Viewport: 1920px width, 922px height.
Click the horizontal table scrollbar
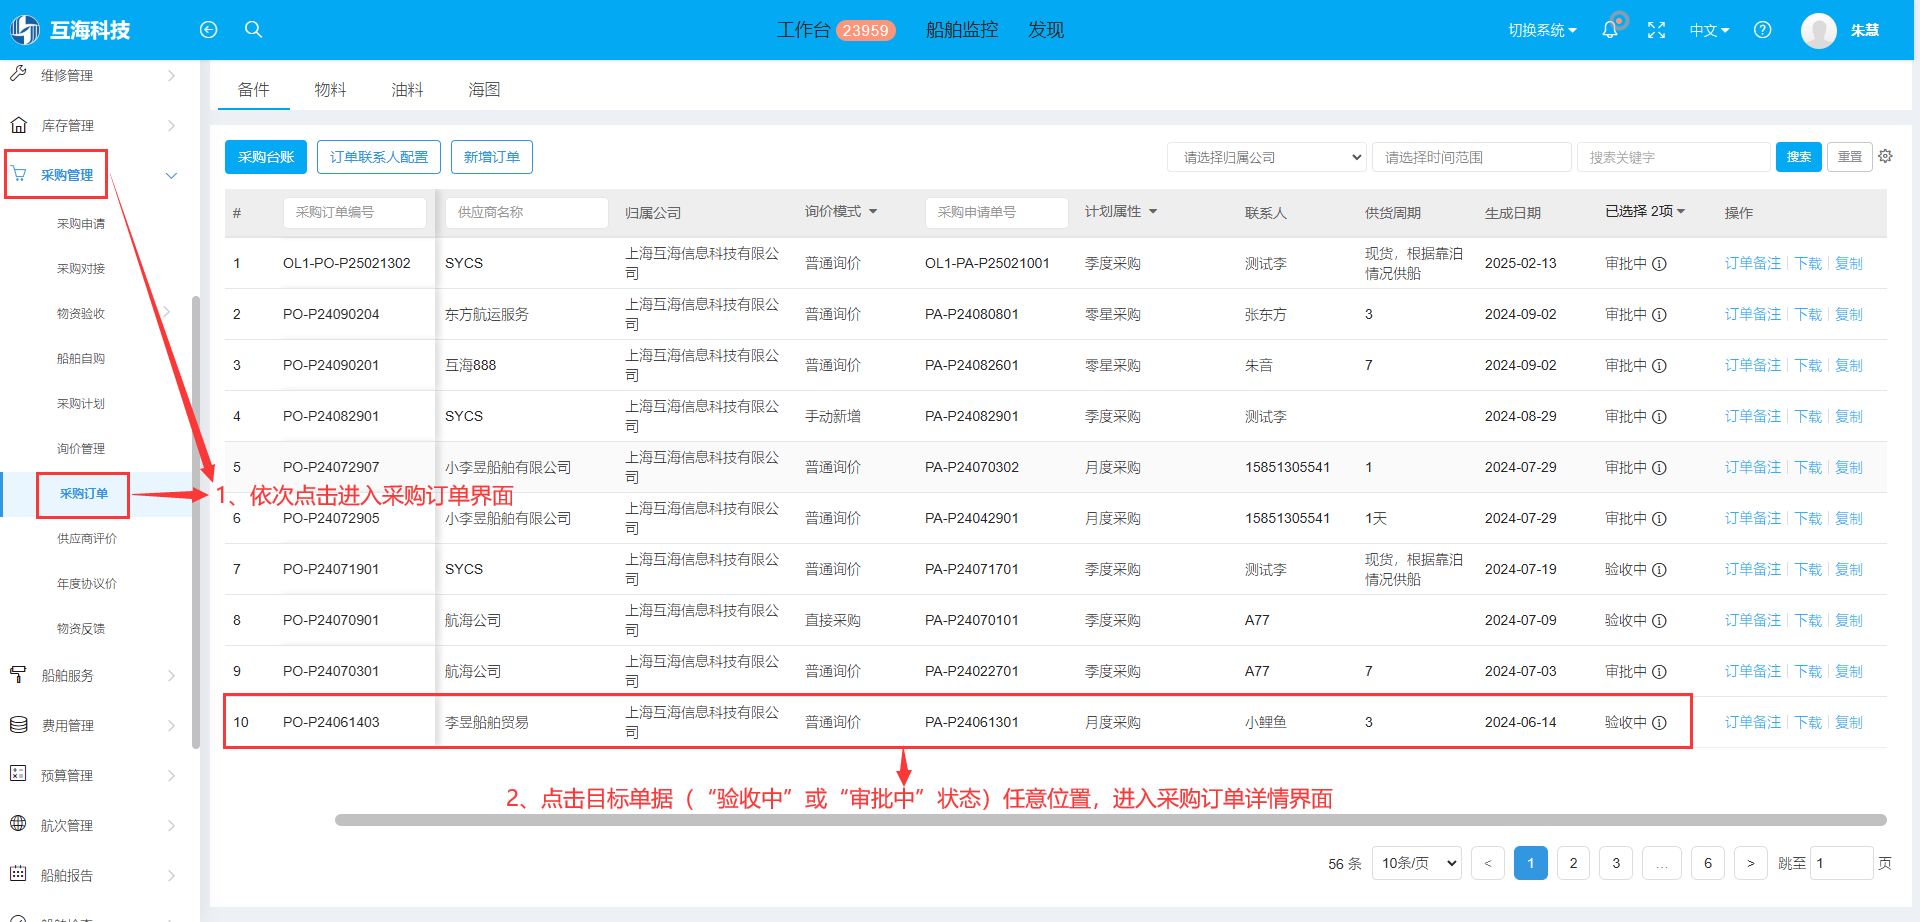pos(1110,820)
